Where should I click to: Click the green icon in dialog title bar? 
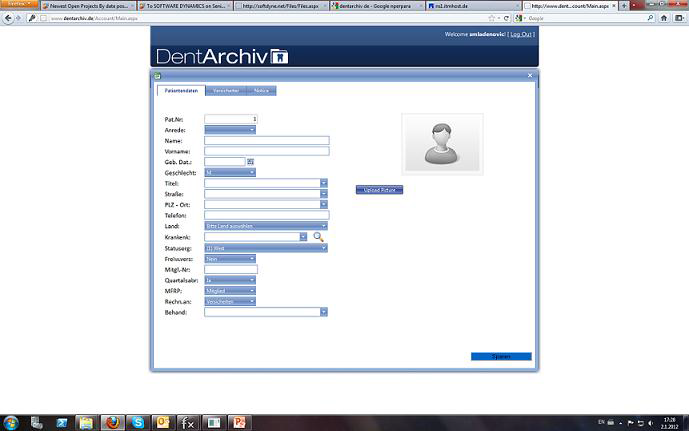158,76
